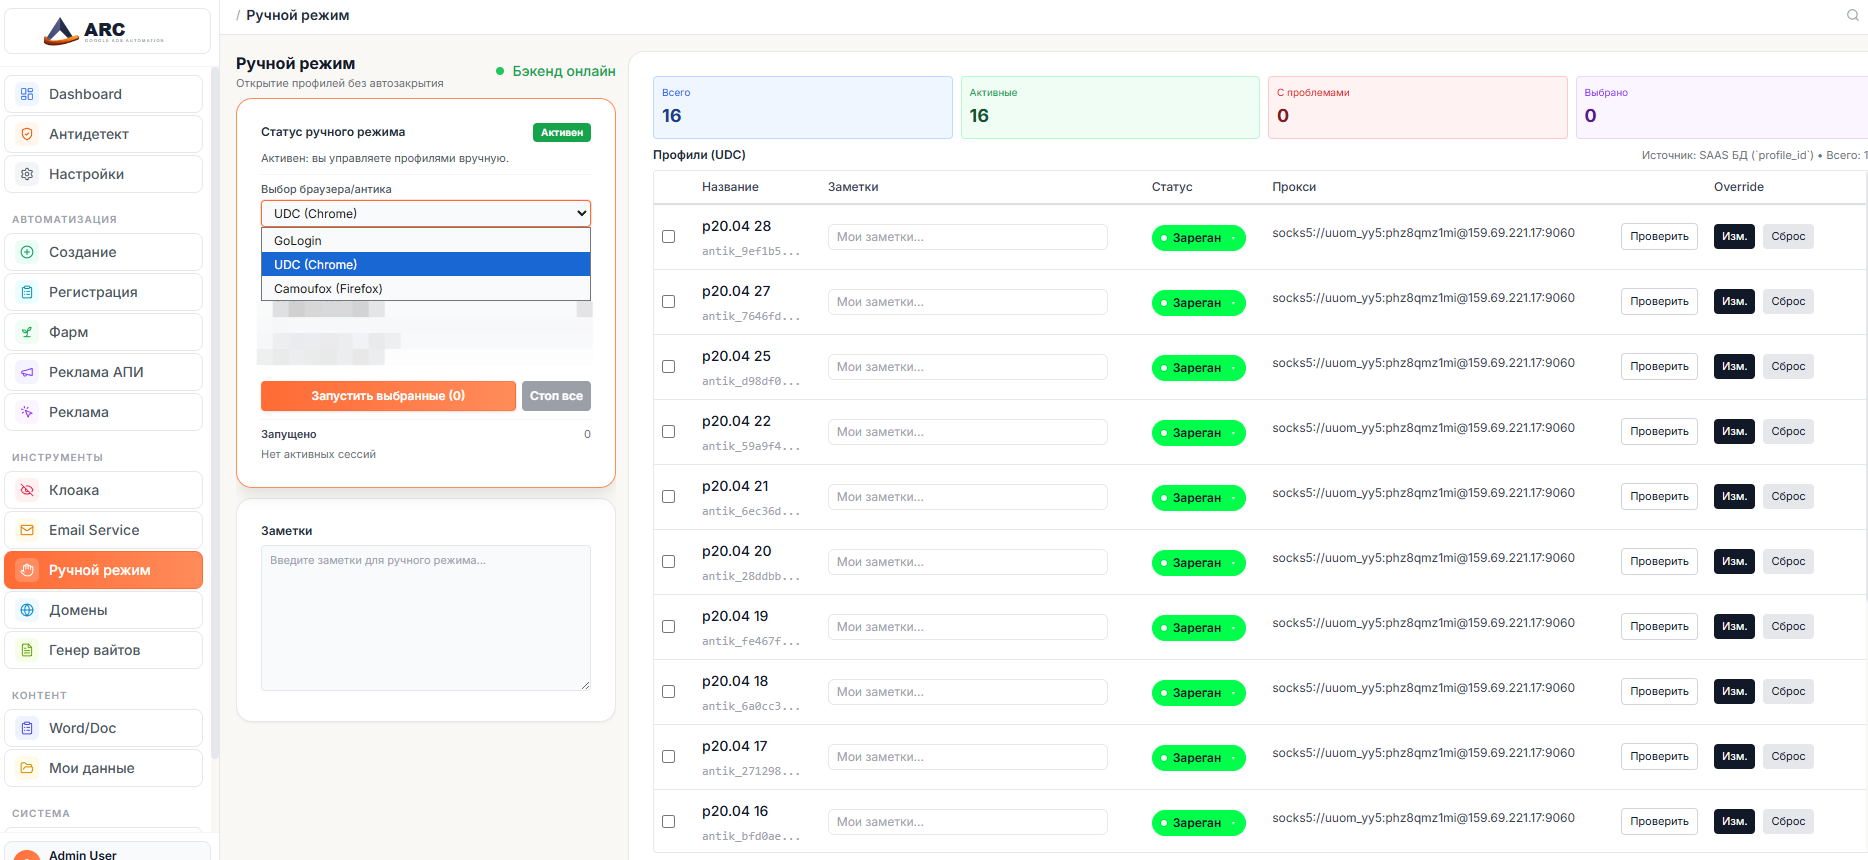Collapse the UDC (Chrome) browser select box

point(425,214)
